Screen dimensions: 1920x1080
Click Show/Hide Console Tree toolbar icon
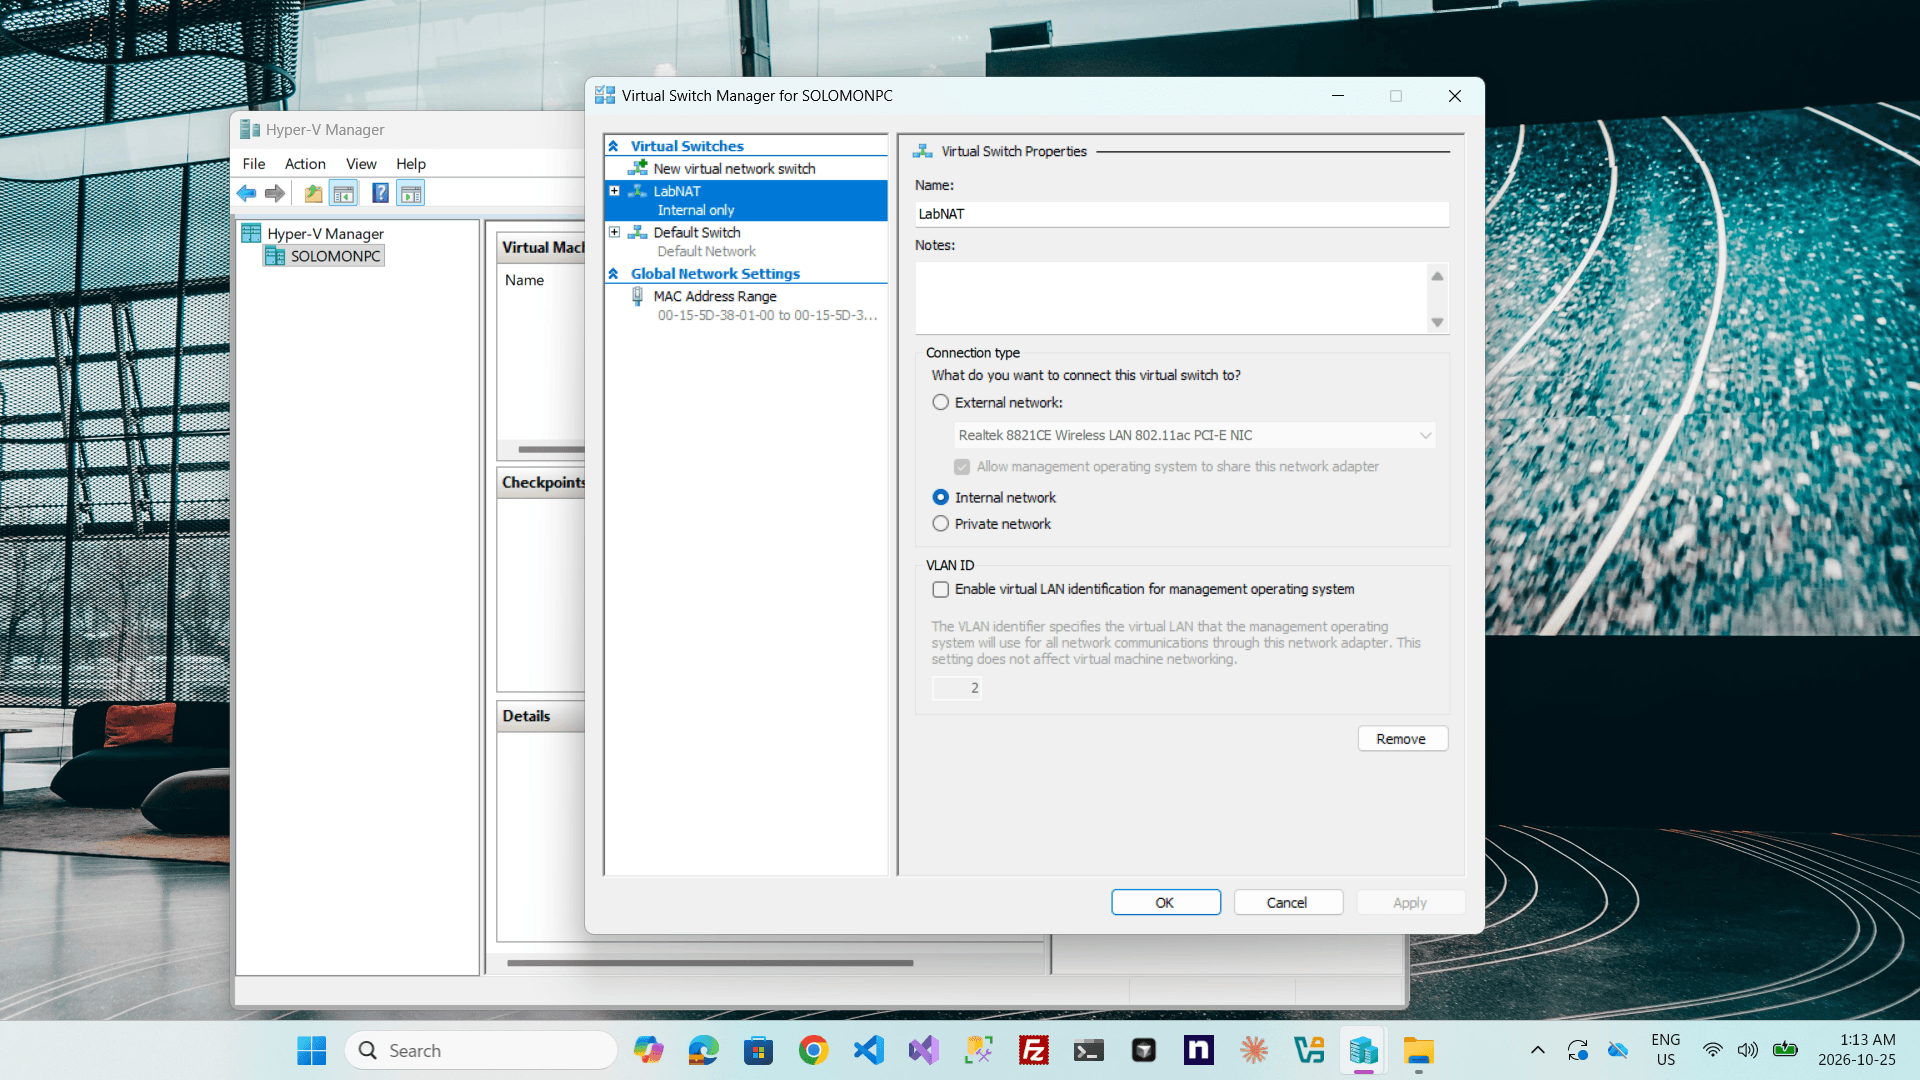[343, 193]
